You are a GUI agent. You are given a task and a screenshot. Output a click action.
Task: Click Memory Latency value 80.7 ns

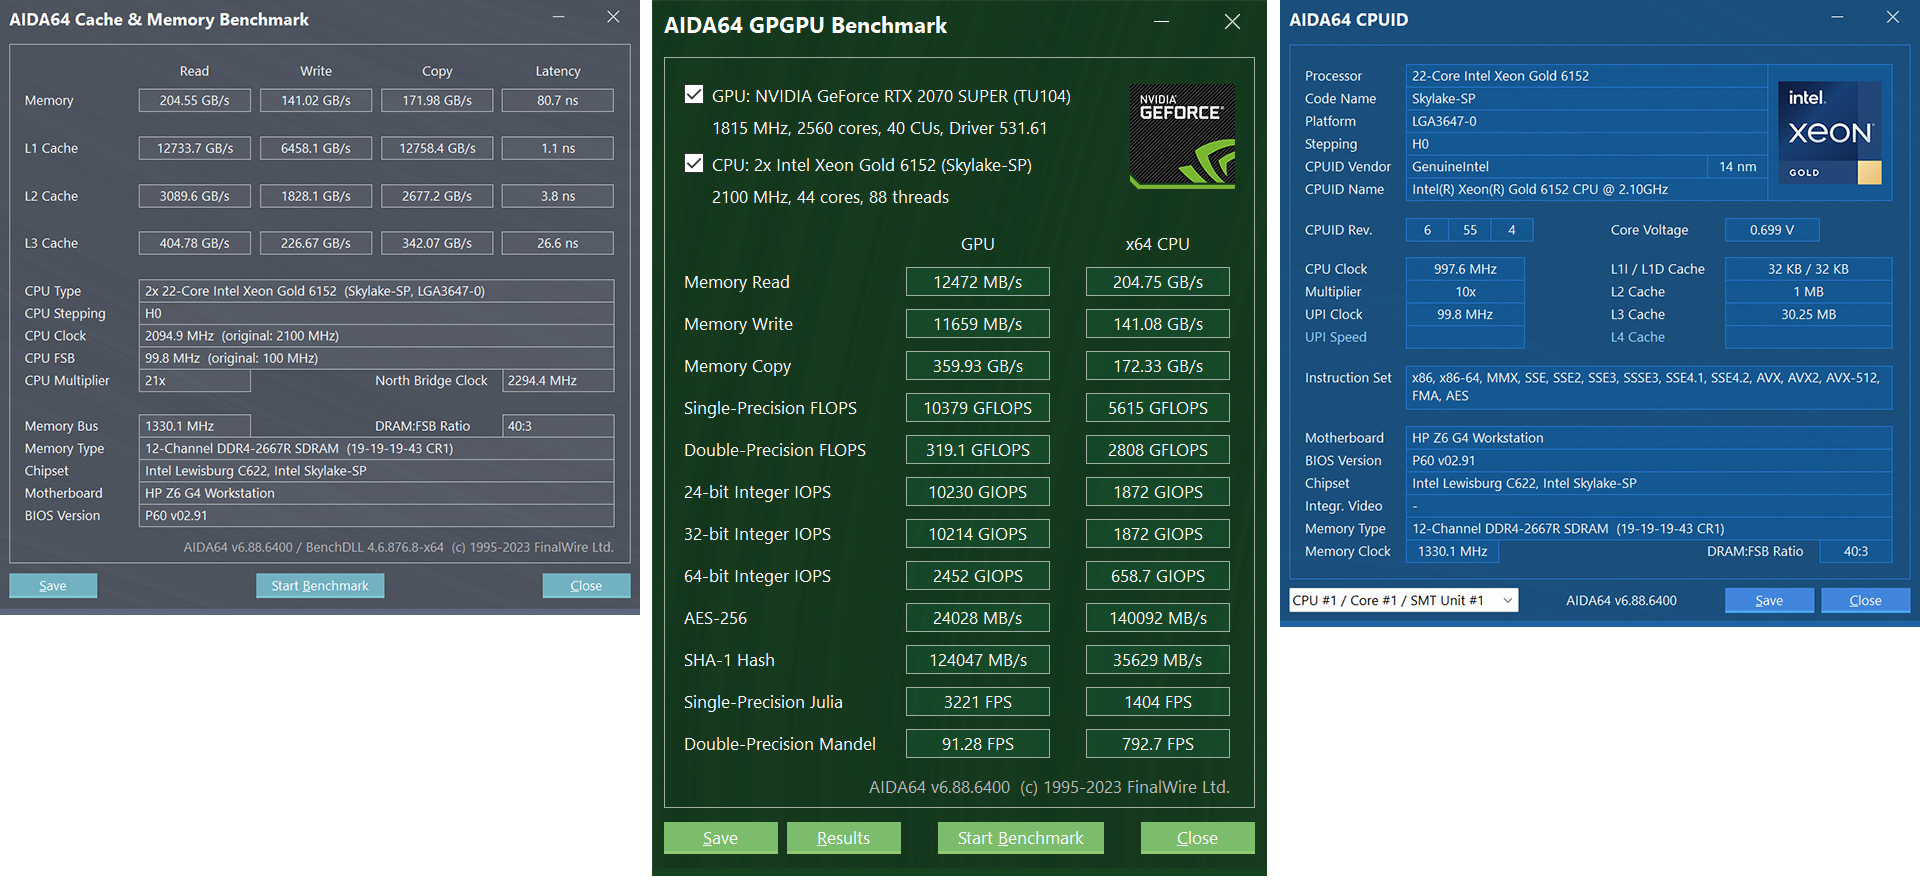558,100
